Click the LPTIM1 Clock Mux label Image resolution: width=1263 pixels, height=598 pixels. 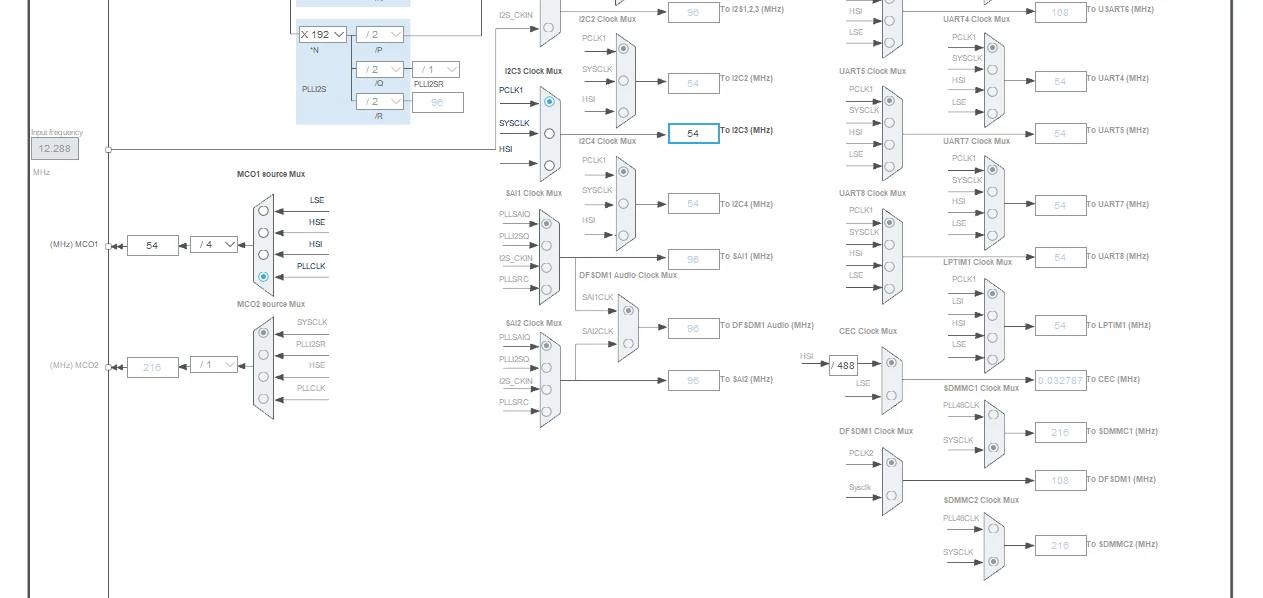[977, 262]
